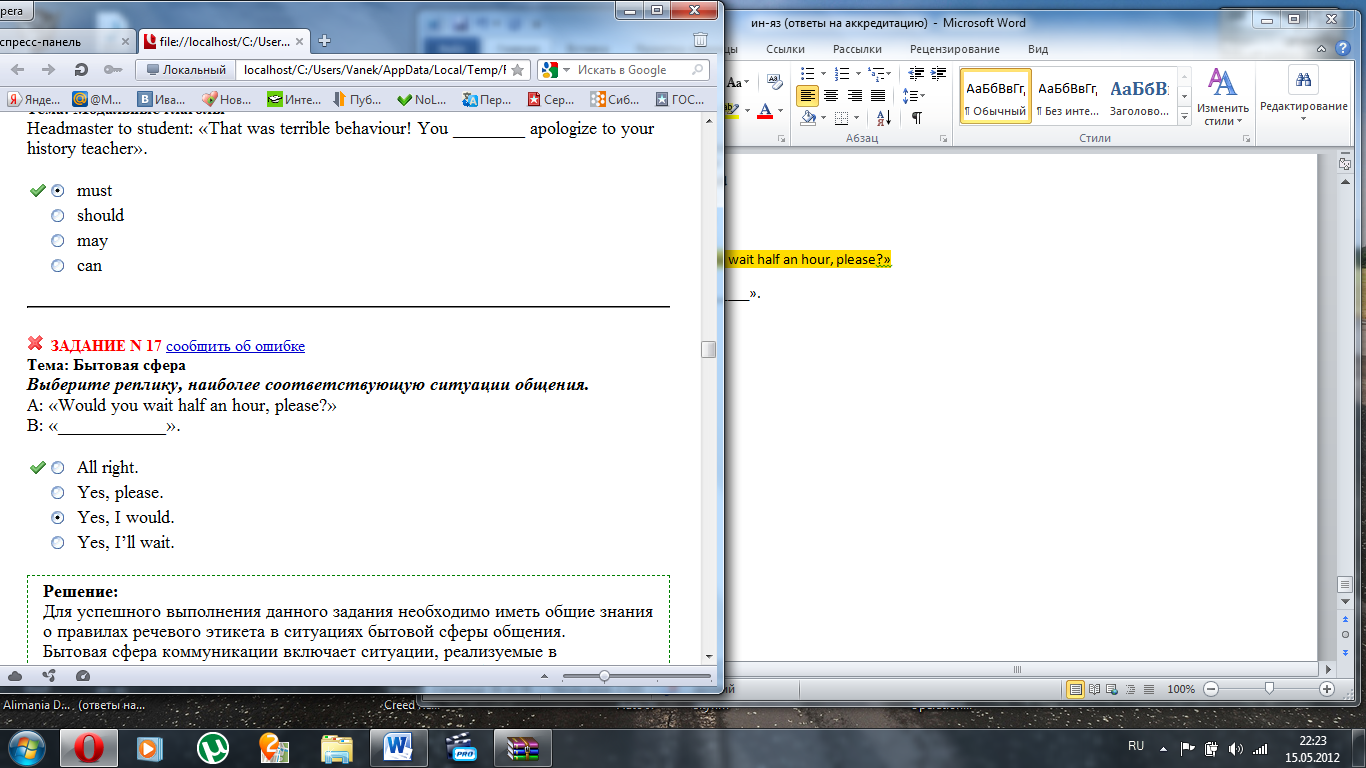Open Word help with the question mark
Viewport: 1366px width, 768px height.
[1343, 48]
